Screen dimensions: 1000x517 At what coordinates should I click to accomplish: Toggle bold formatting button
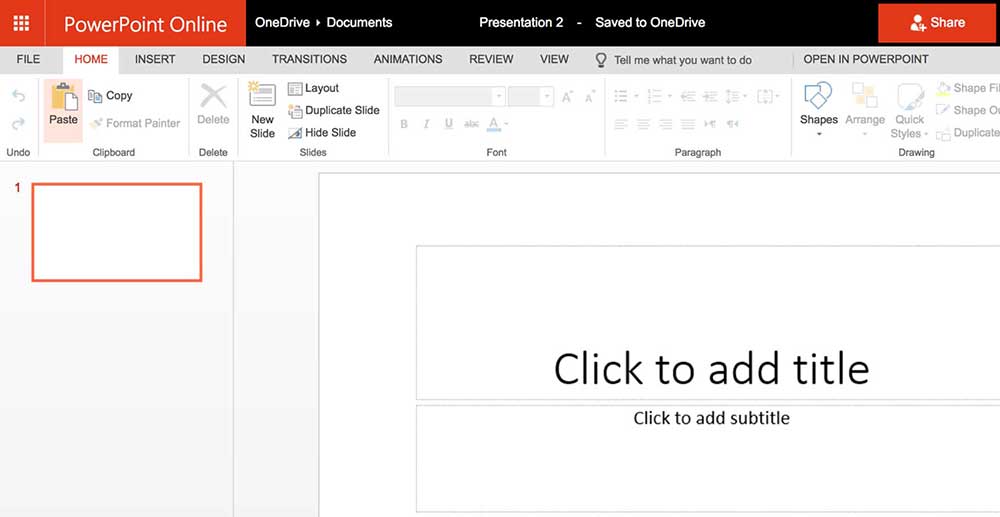[404, 124]
